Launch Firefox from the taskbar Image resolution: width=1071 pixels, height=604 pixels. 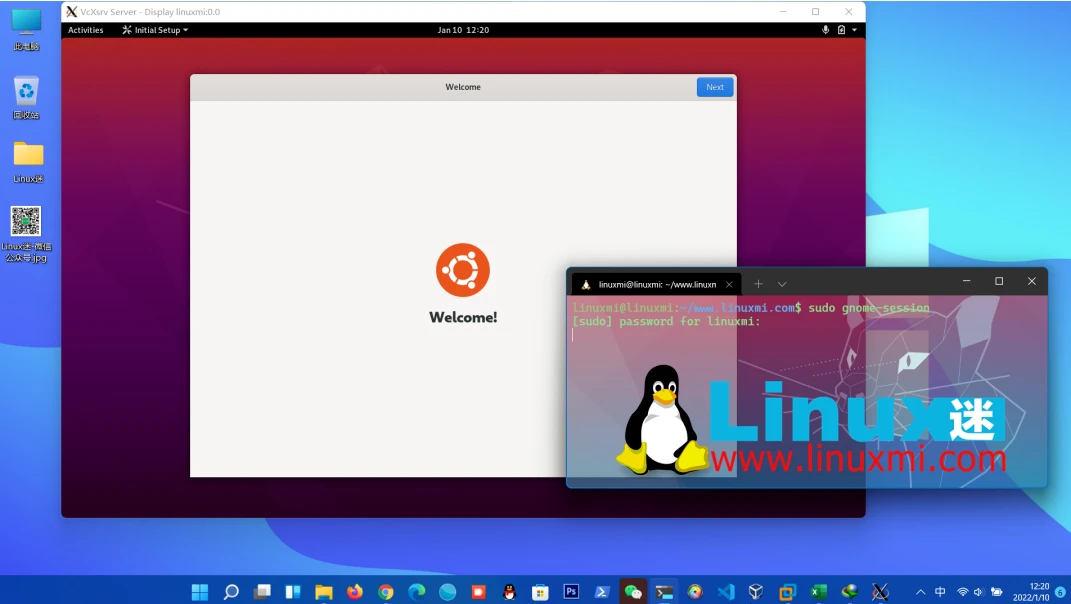click(x=354, y=592)
